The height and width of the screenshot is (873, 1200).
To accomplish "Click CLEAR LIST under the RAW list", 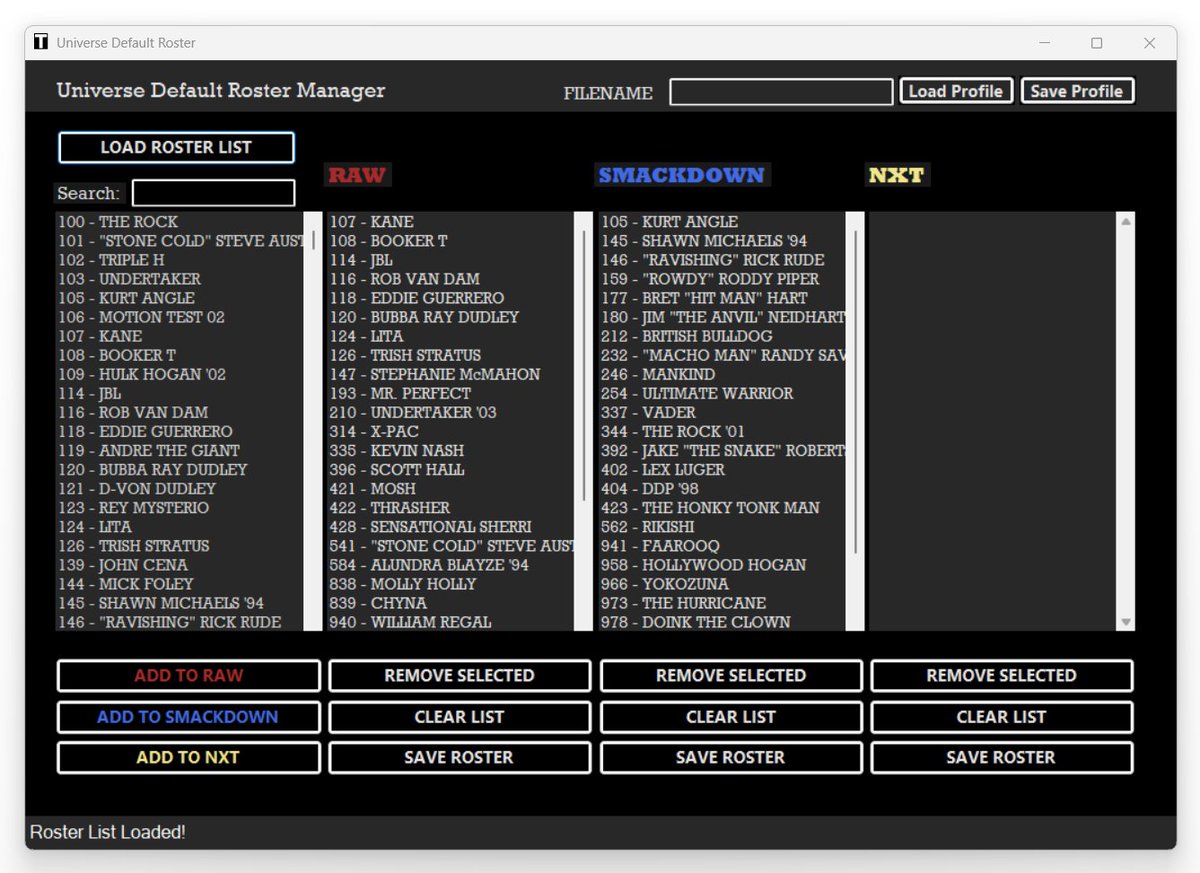I will click(x=459, y=716).
